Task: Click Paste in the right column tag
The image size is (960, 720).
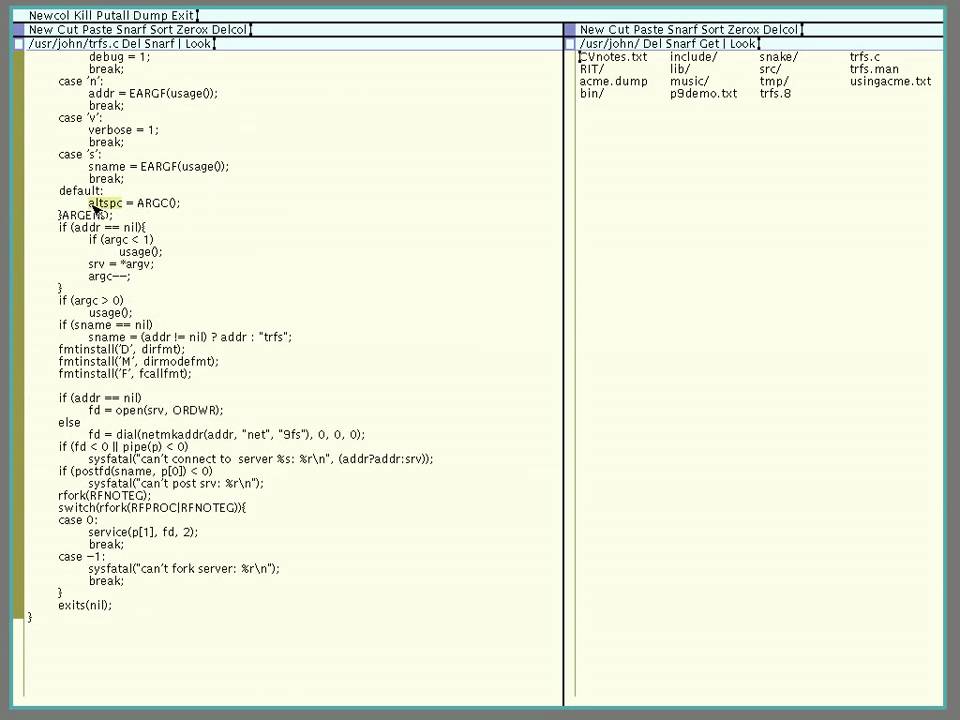Action: tap(648, 29)
